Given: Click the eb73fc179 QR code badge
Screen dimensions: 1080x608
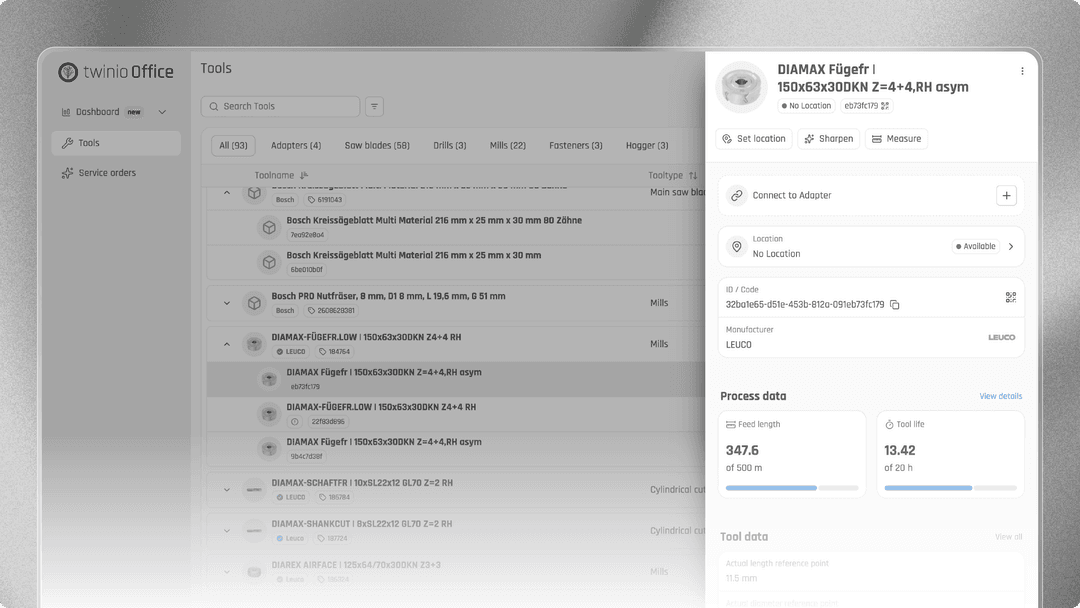Looking at the screenshot, I should (866, 106).
